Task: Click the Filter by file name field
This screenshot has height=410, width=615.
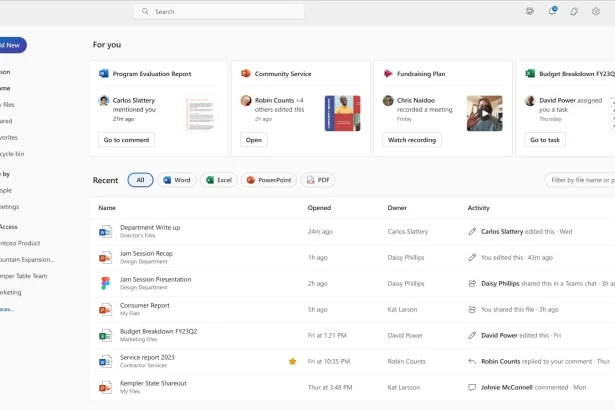Action: (x=580, y=180)
